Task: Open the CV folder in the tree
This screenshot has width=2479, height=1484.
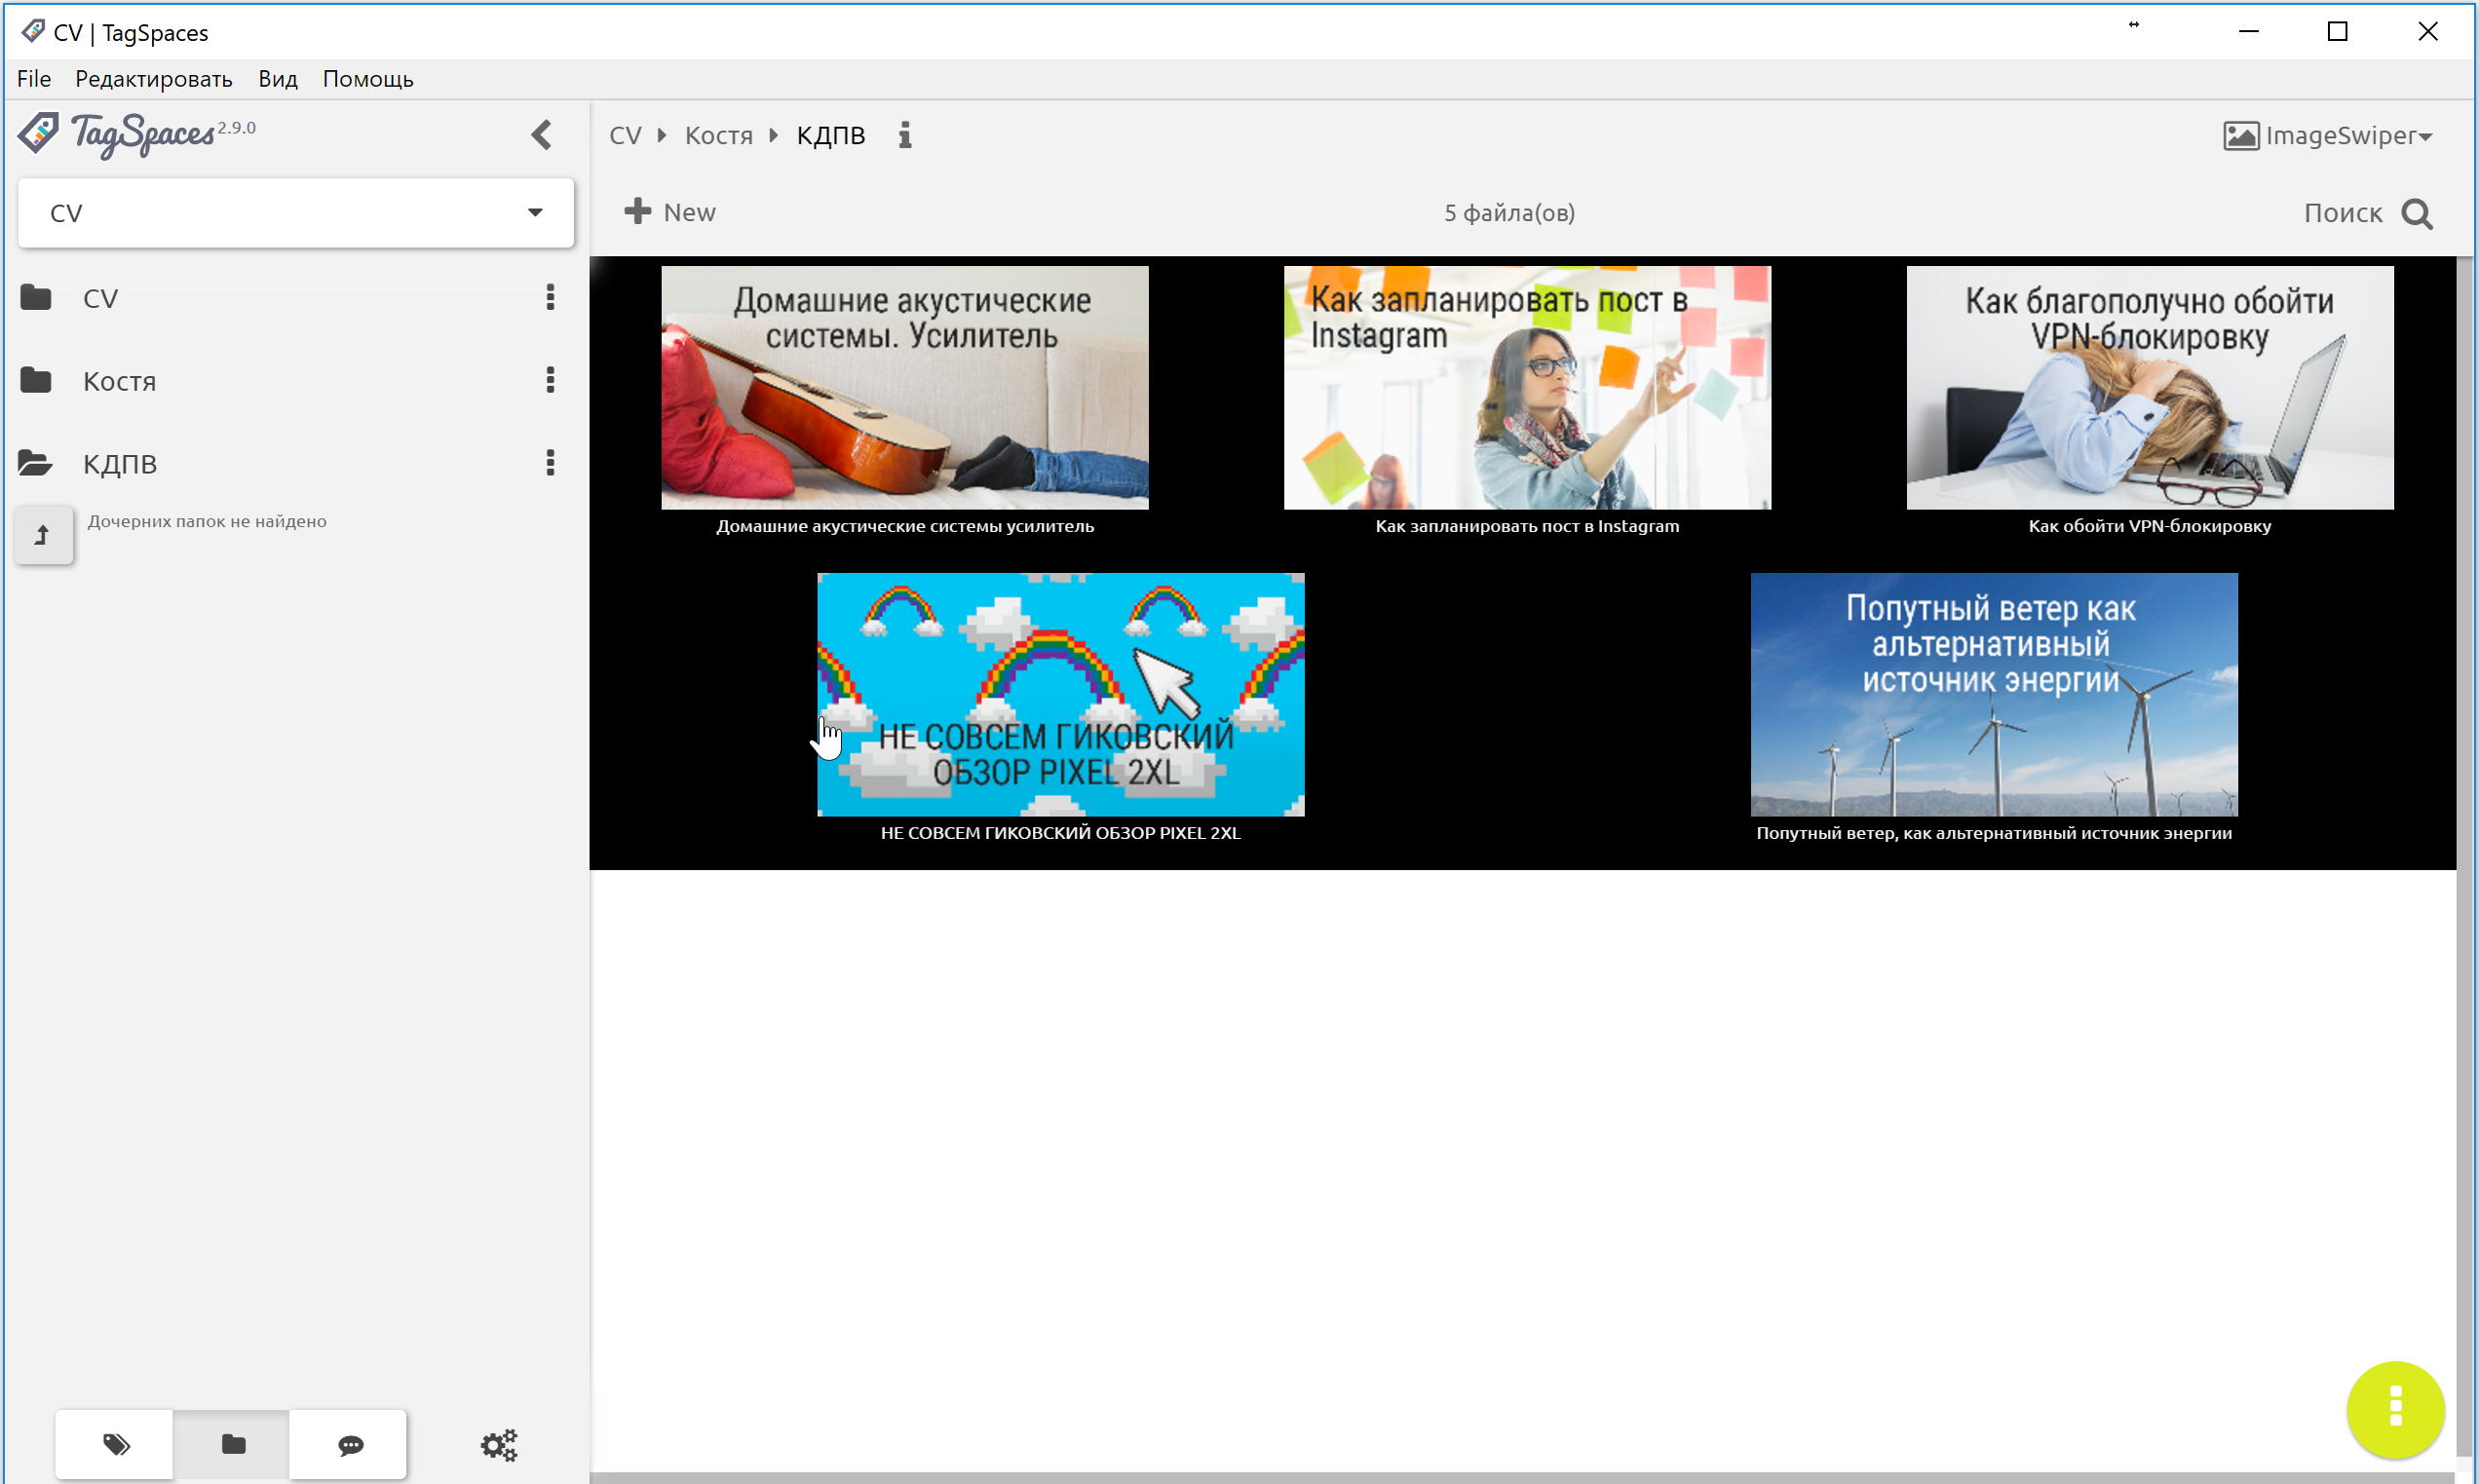Action: [x=100, y=298]
